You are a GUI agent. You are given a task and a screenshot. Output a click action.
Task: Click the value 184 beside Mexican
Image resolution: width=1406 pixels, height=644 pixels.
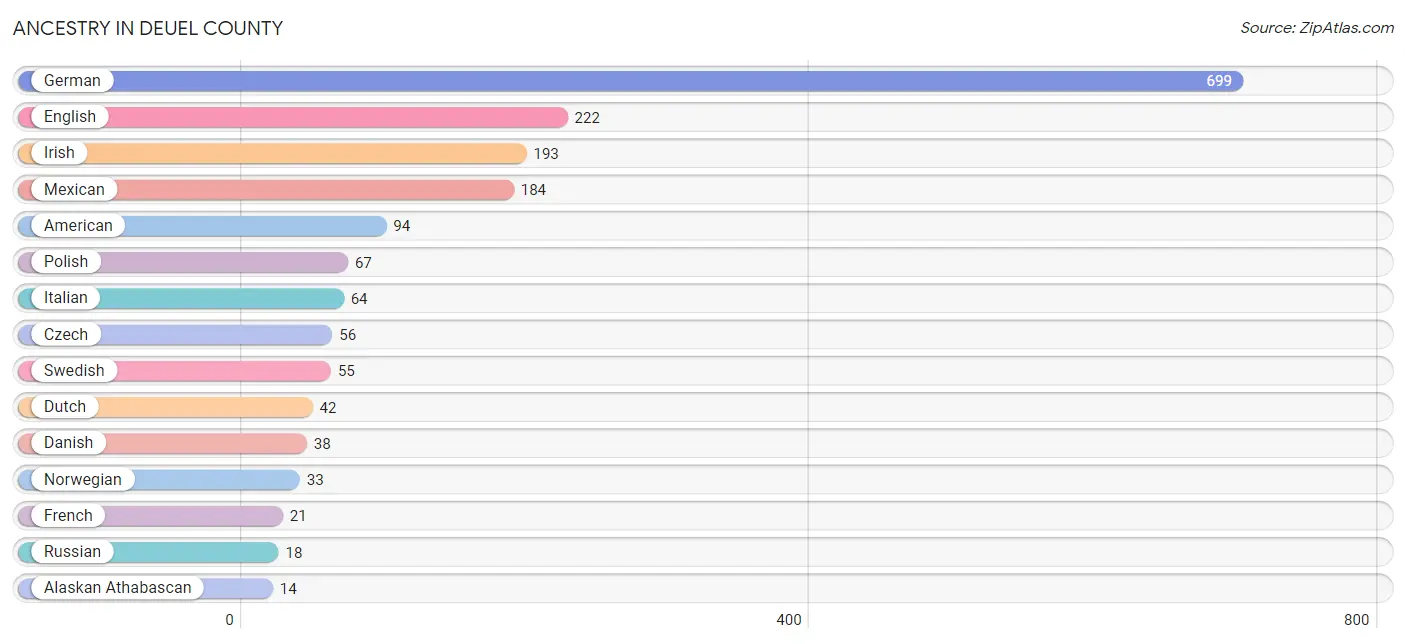(533, 189)
